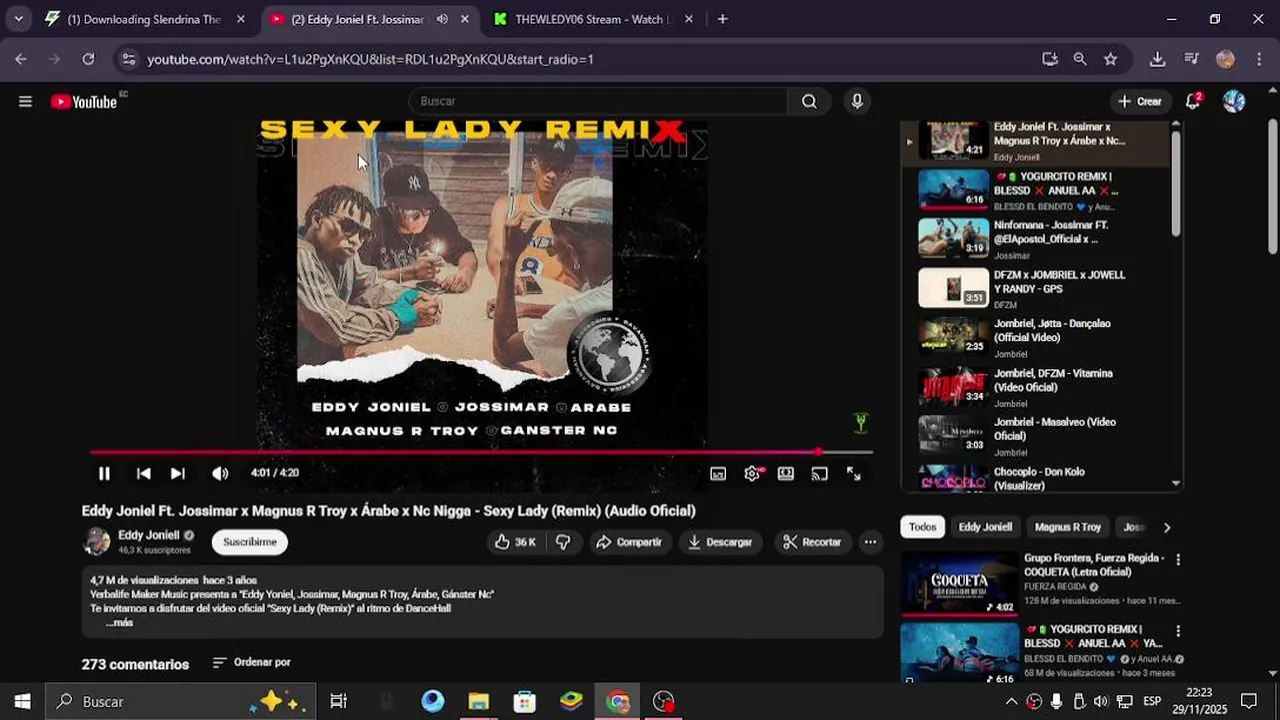Mute the YouTube tab via speaker icon
The image size is (1280, 720).
442,19
